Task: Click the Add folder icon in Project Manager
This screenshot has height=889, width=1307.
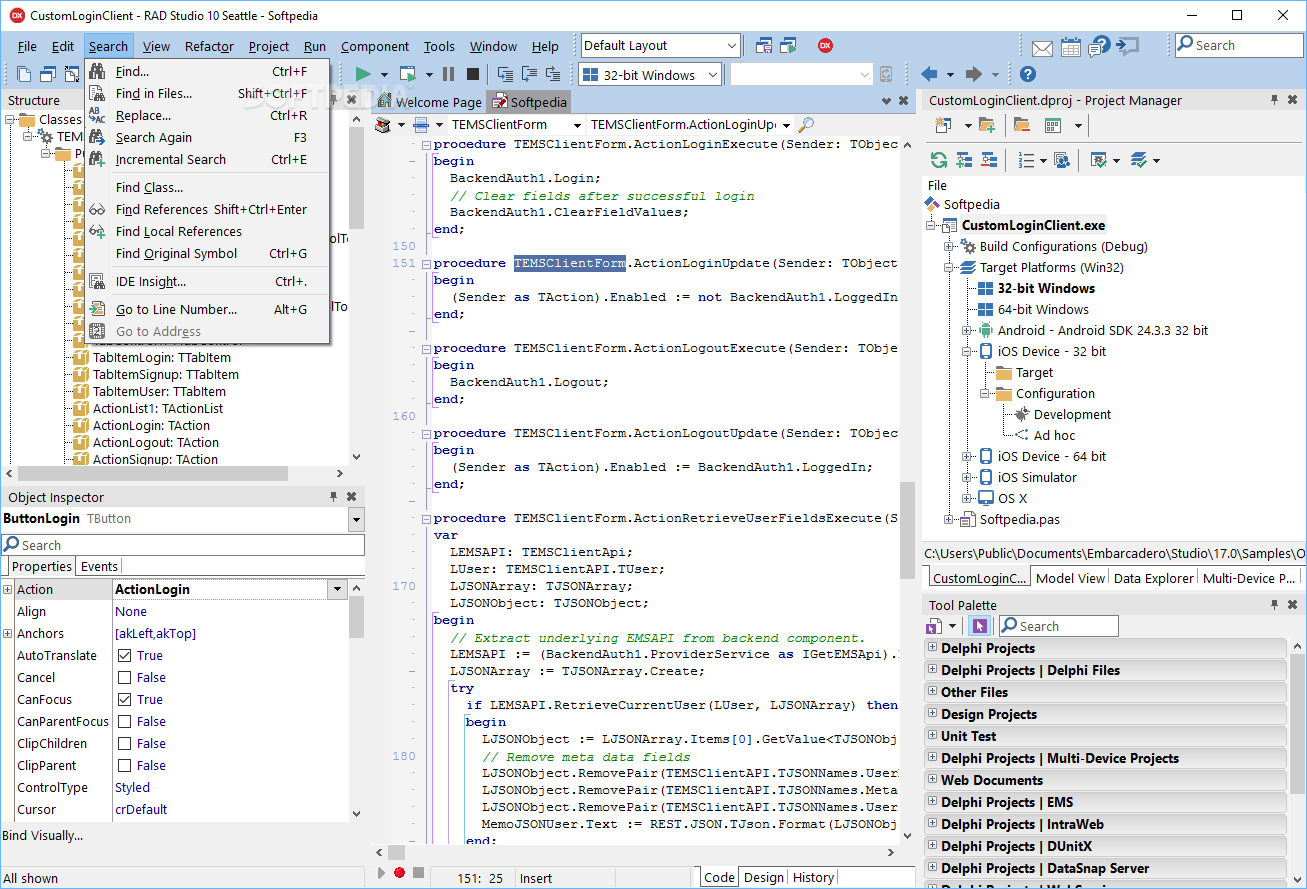Action: coord(987,125)
